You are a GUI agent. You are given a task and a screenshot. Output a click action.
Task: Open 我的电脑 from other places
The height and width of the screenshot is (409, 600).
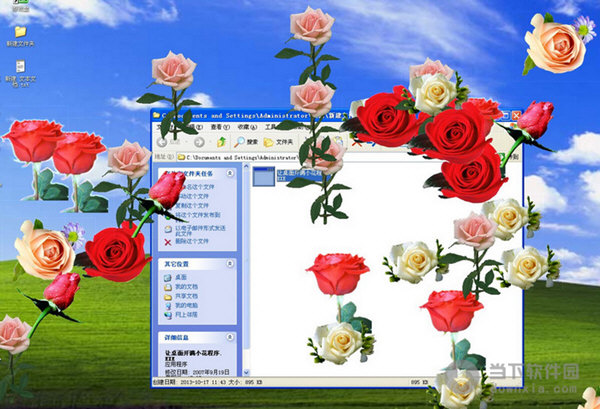181,305
